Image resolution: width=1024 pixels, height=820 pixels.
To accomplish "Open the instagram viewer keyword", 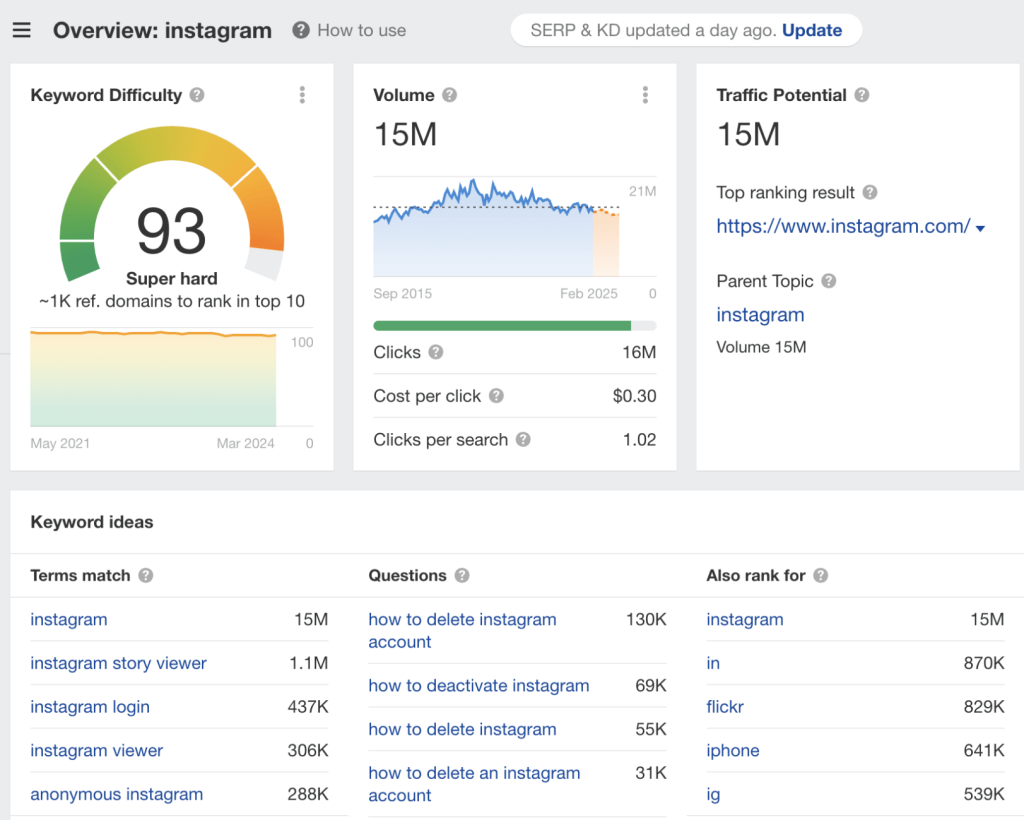I will (97, 751).
